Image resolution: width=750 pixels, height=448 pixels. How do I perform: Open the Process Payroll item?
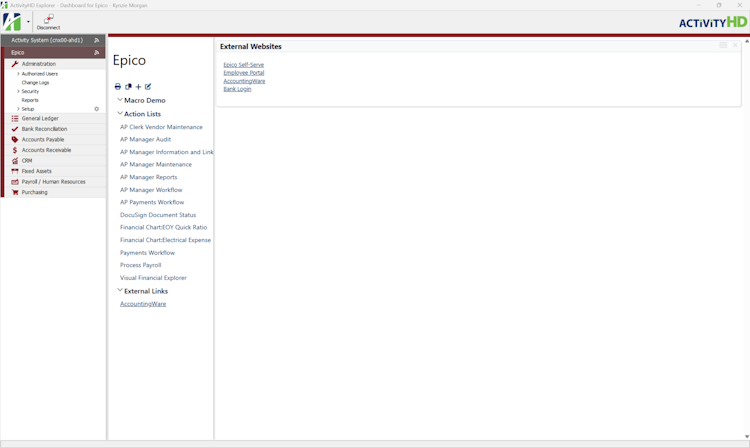tap(141, 265)
